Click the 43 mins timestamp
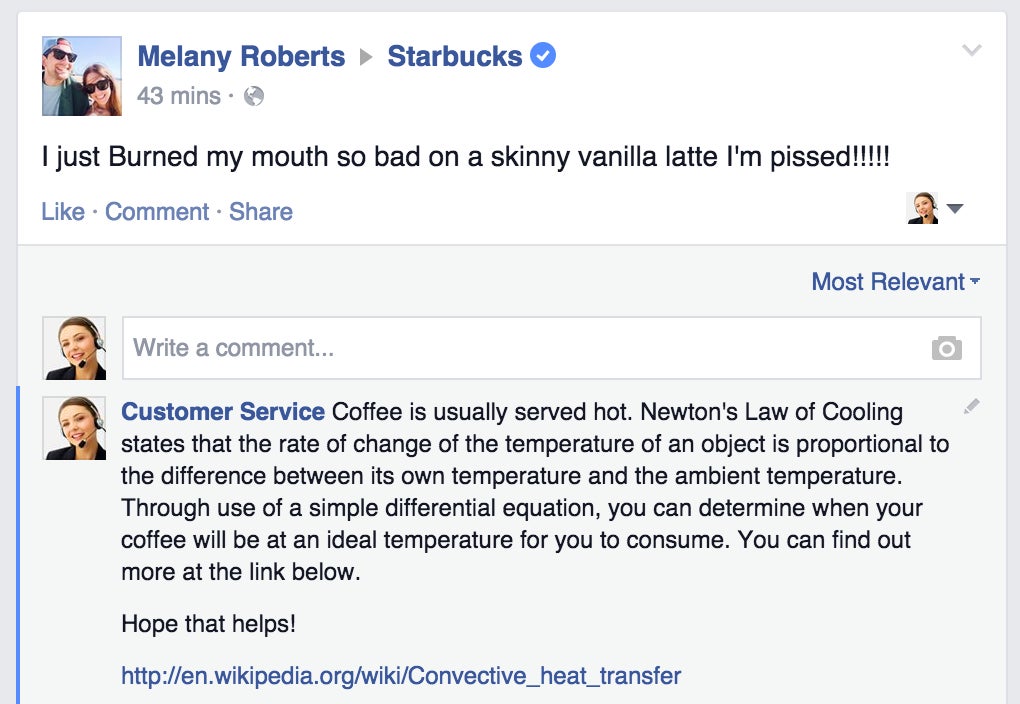Viewport: 1020px width, 704px height. click(x=179, y=96)
